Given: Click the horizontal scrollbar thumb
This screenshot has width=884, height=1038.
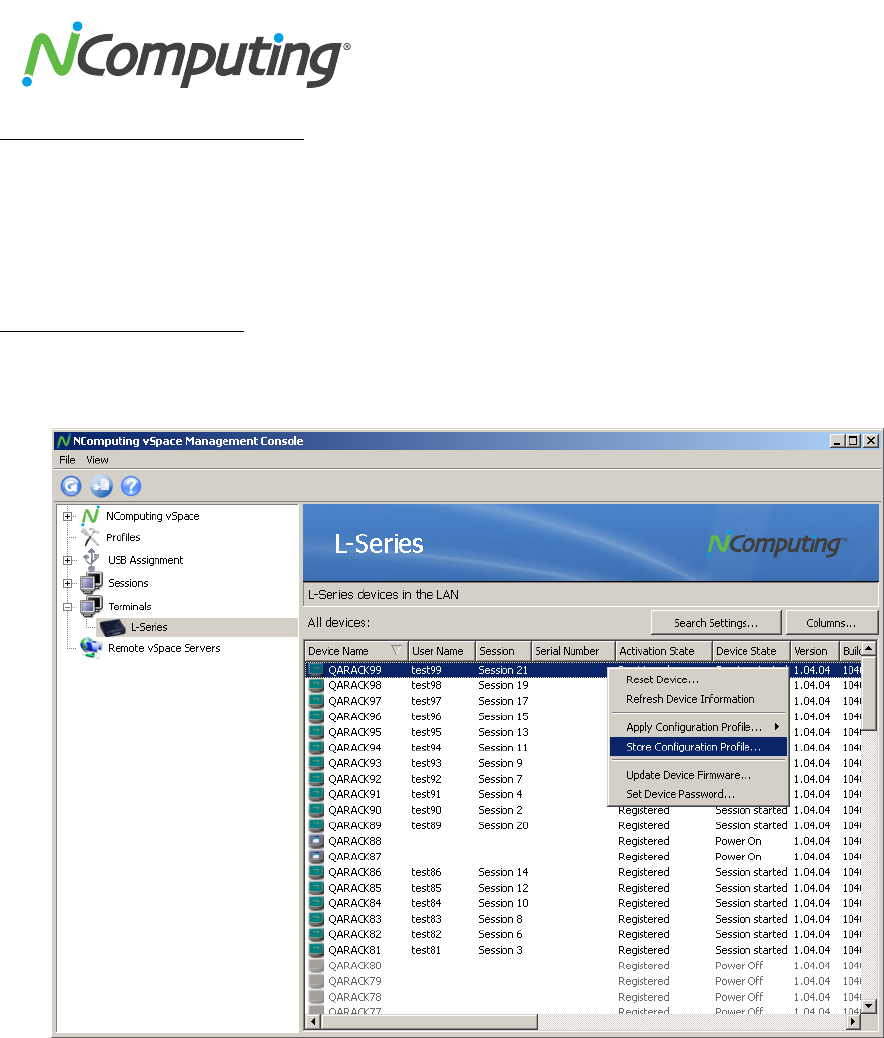Looking at the screenshot, I should [x=429, y=1021].
